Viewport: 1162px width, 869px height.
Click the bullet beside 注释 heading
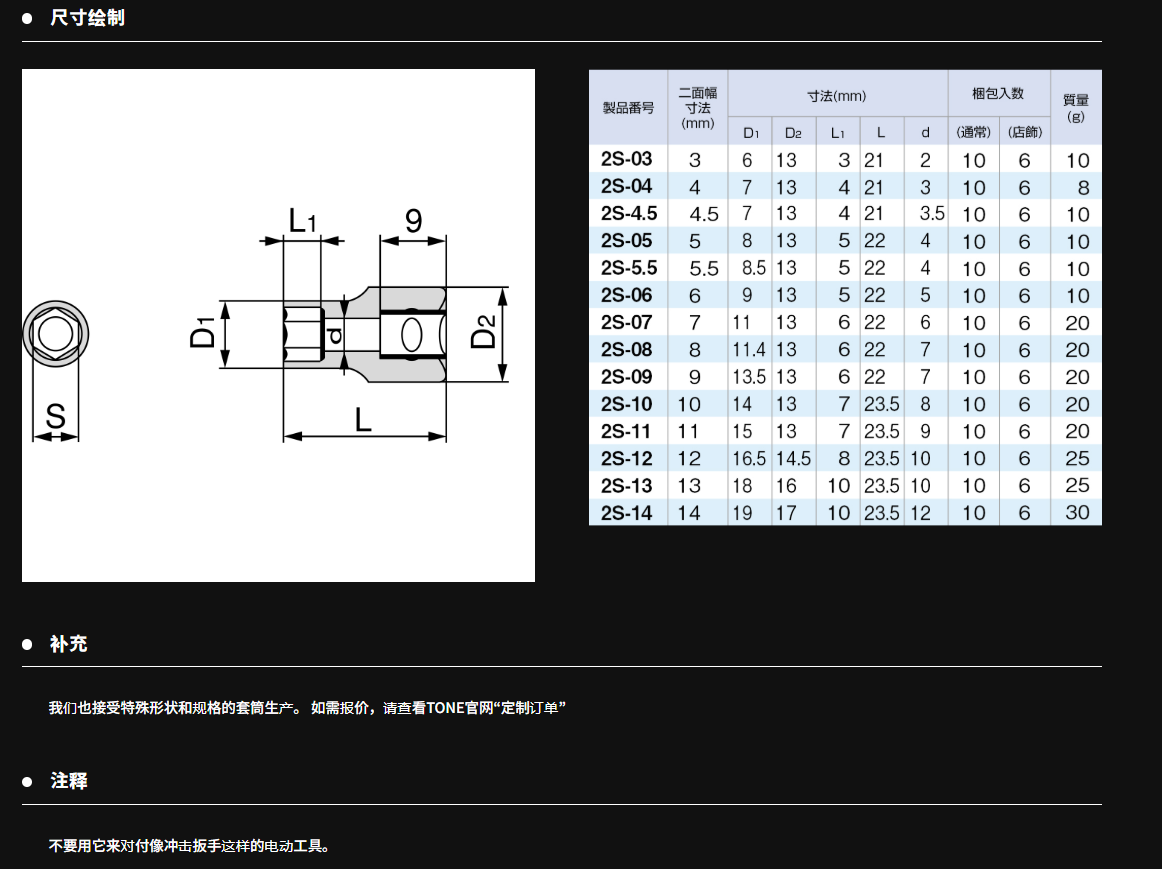coord(28,781)
